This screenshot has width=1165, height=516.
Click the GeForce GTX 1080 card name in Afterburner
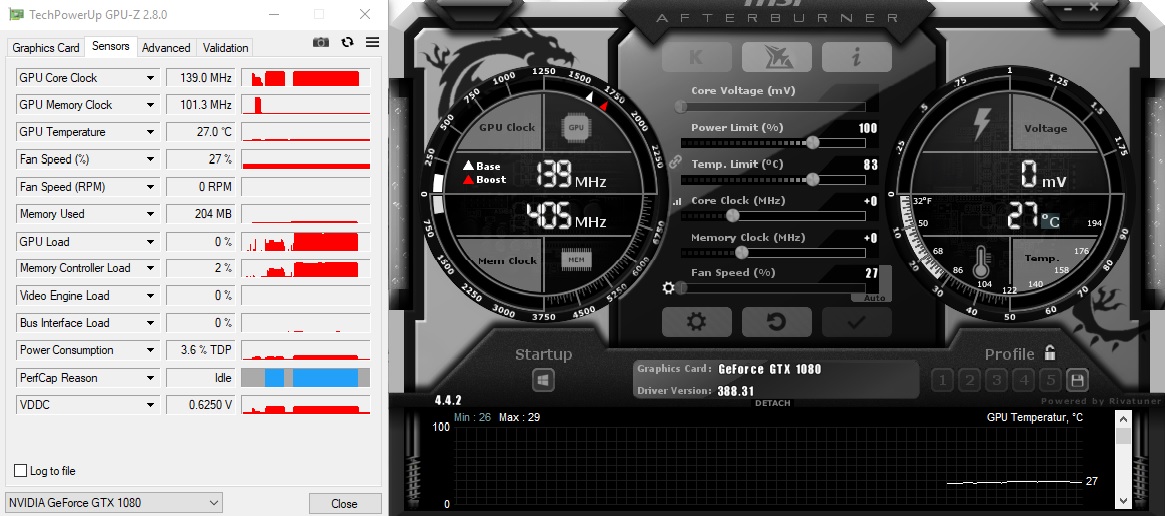[x=770, y=369]
